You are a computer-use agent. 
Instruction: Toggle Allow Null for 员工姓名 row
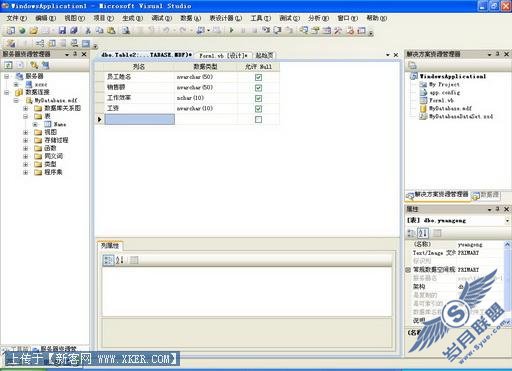(258, 77)
